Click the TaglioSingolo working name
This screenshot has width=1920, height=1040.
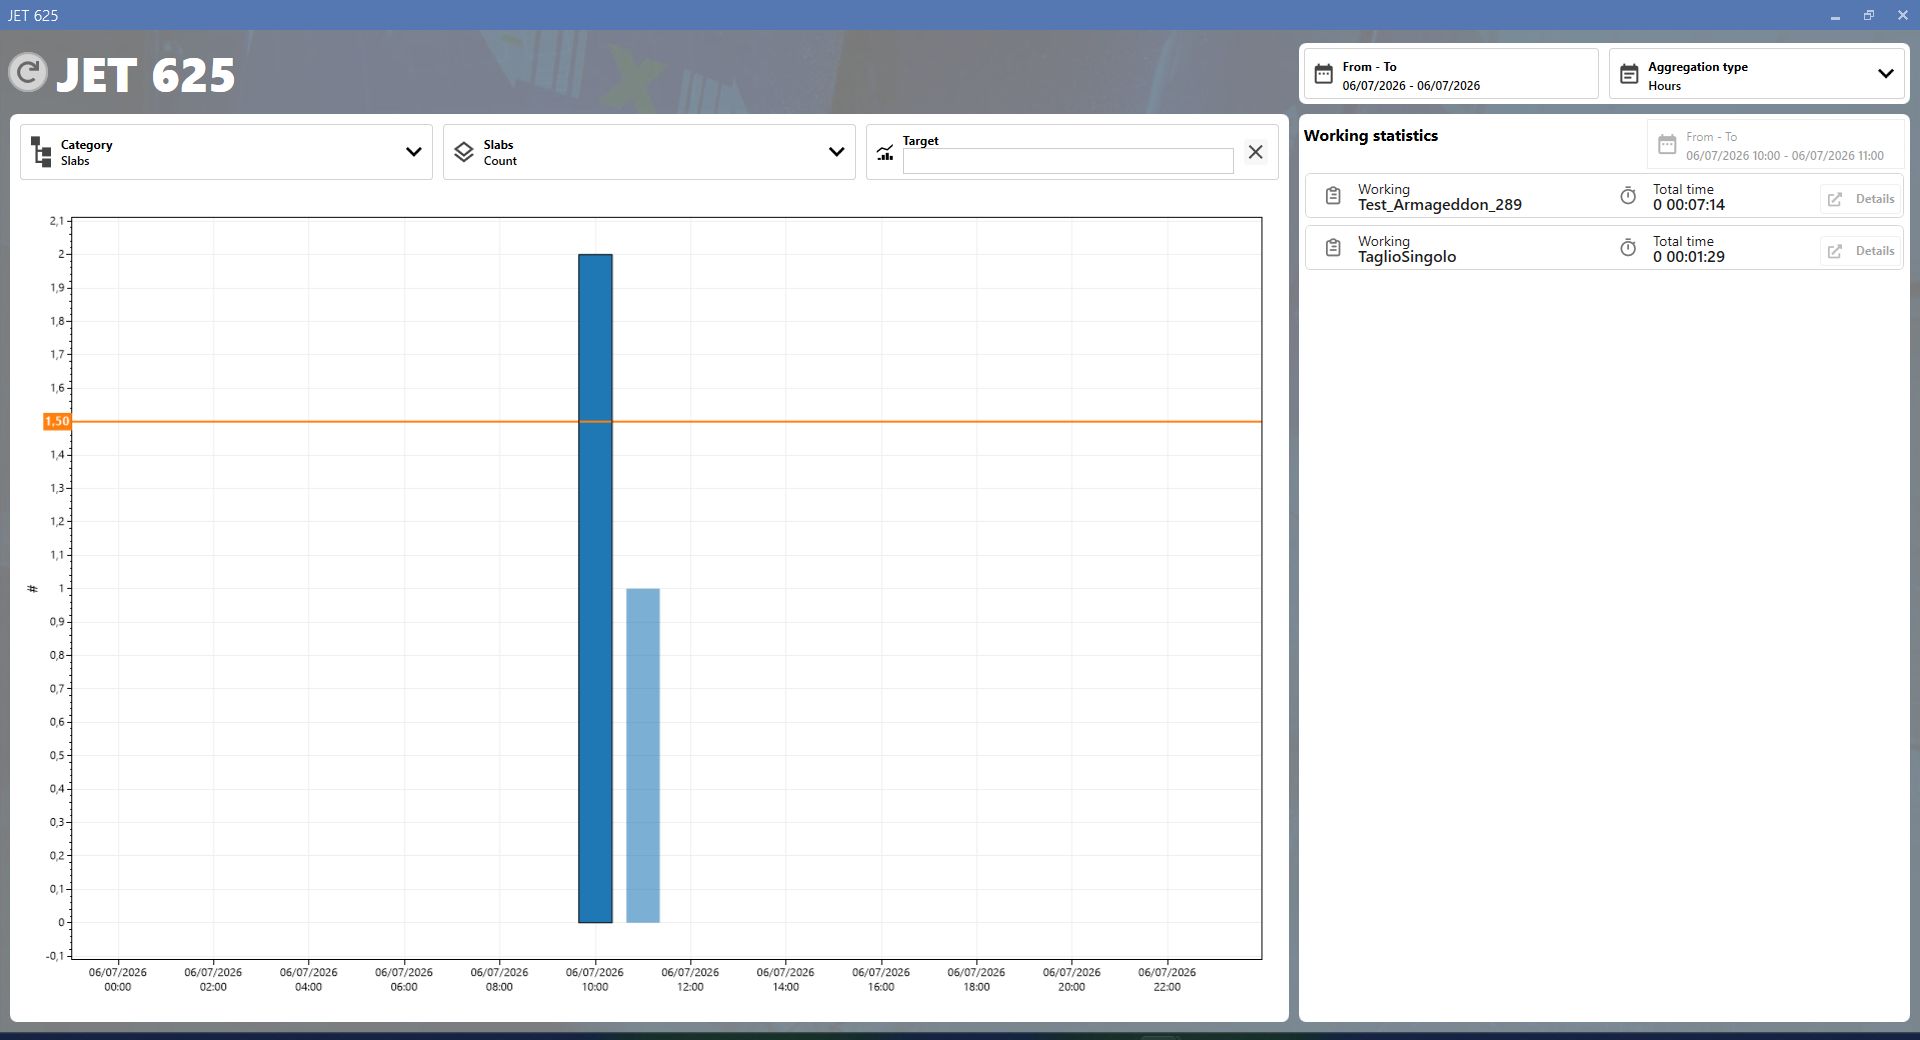click(x=1406, y=257)
